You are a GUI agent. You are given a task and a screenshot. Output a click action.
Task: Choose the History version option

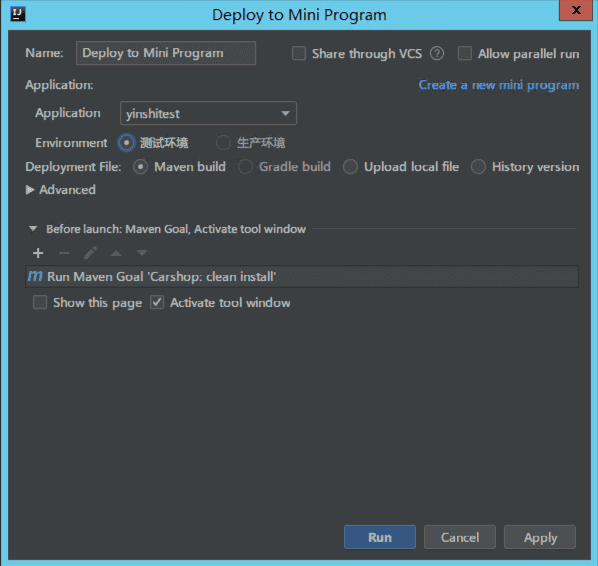pyautogui.click(x=478, y=167)
